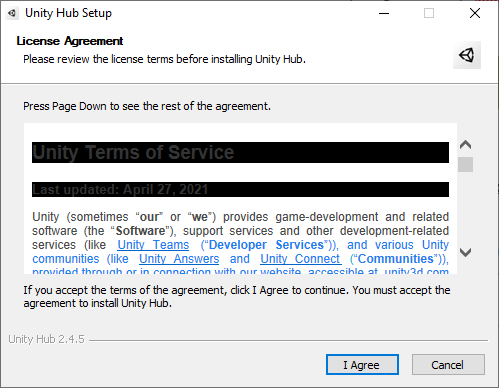Click the disabled maximize window button
Screen dimensions: 499x388
pos(429,13)
